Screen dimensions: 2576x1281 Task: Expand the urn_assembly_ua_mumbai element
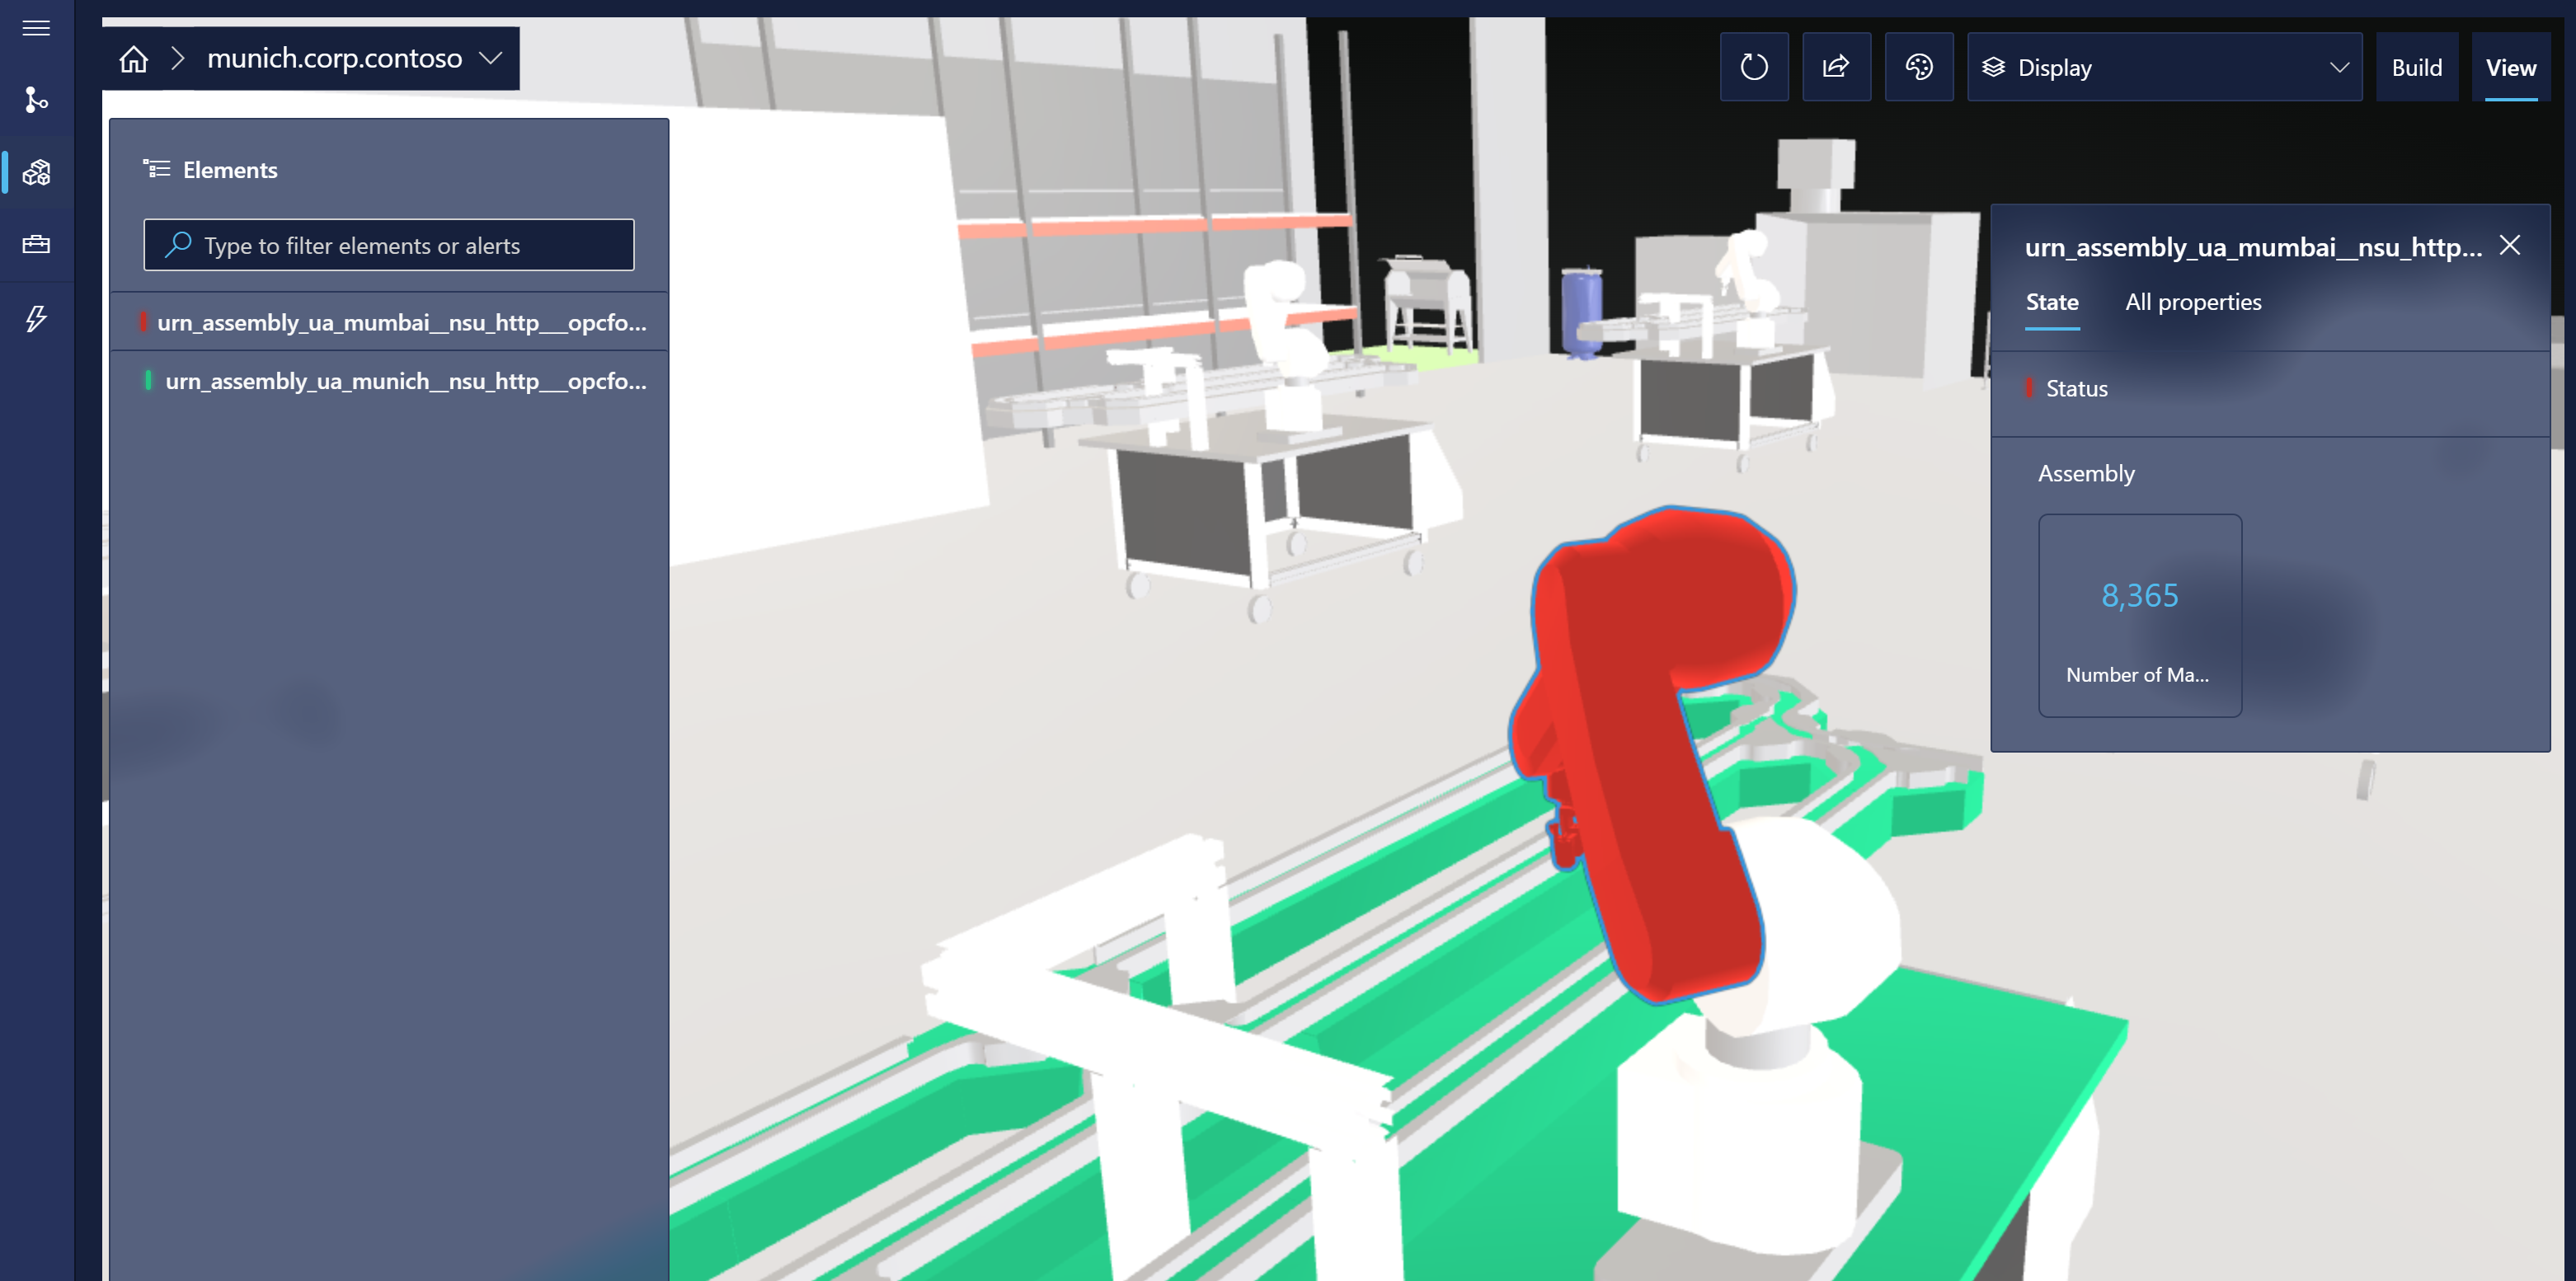(402, 321)
